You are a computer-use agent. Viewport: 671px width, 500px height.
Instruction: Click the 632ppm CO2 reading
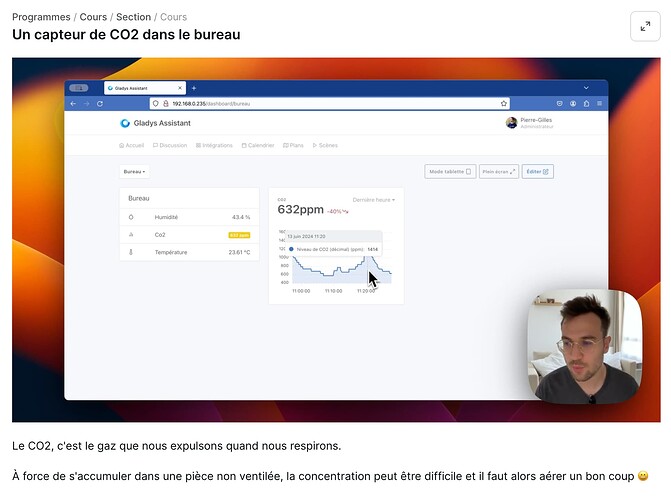coord(300,210)
